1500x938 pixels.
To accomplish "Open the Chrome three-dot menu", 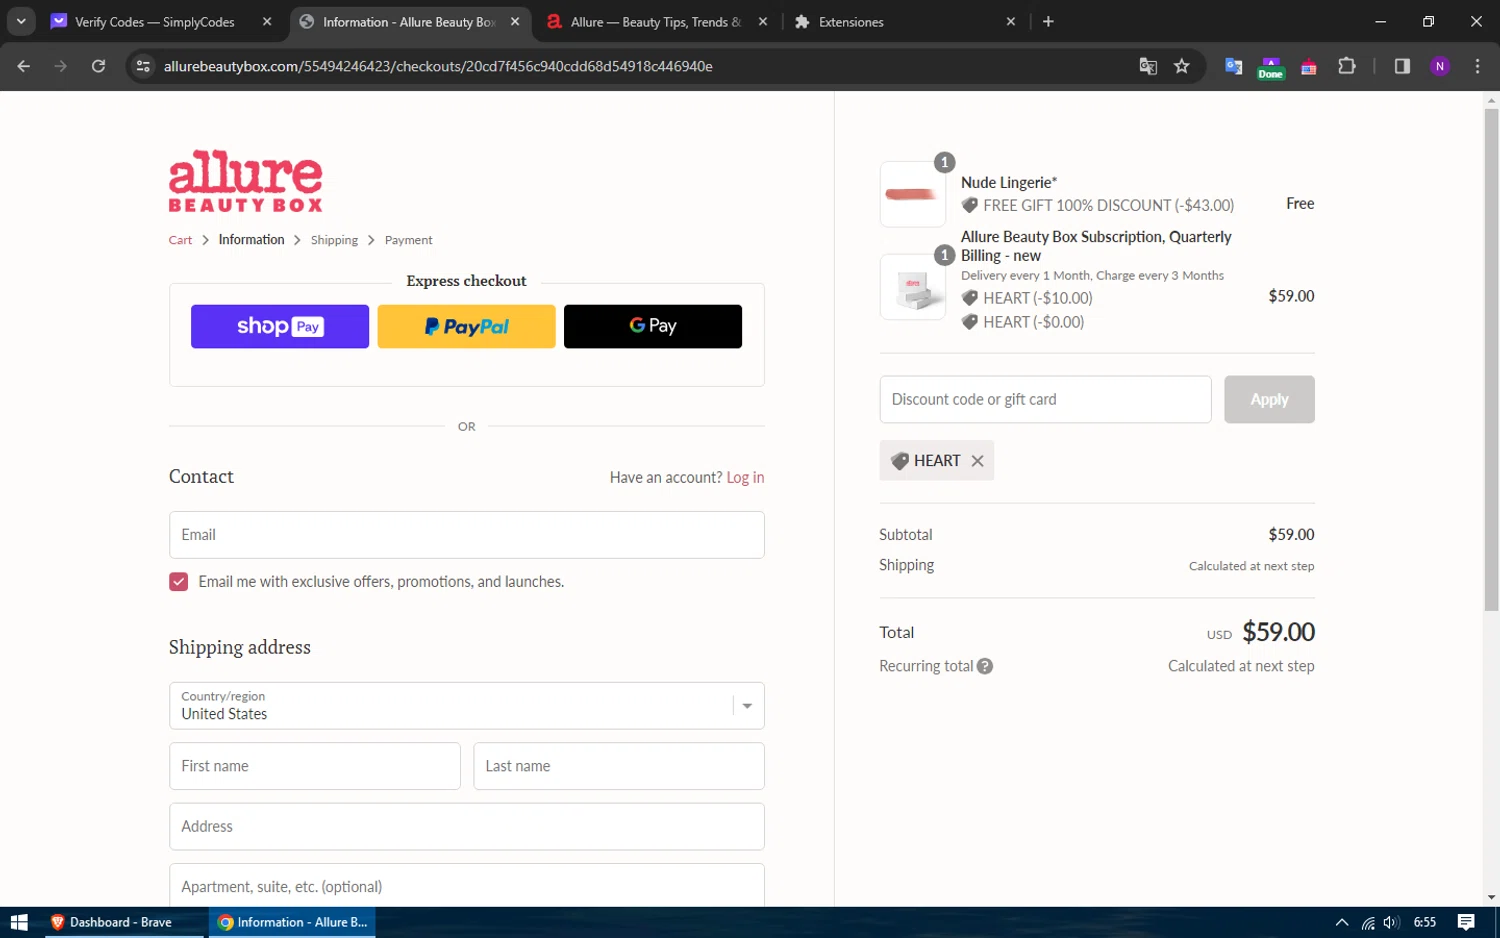I will (x=1478, y=66).
